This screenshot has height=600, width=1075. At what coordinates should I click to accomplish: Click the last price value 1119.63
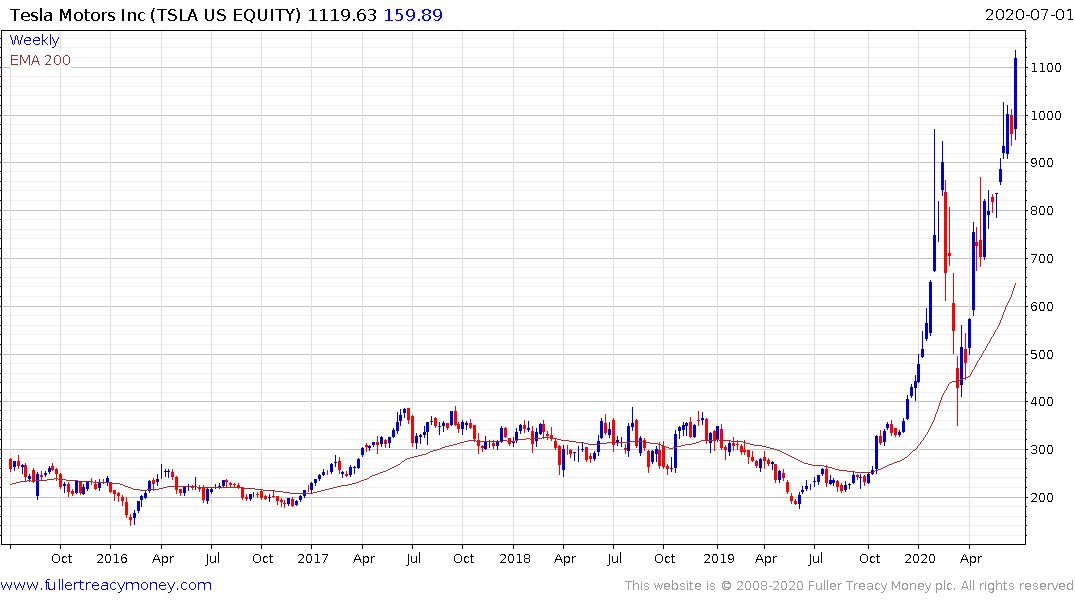(x=342, y=15)
